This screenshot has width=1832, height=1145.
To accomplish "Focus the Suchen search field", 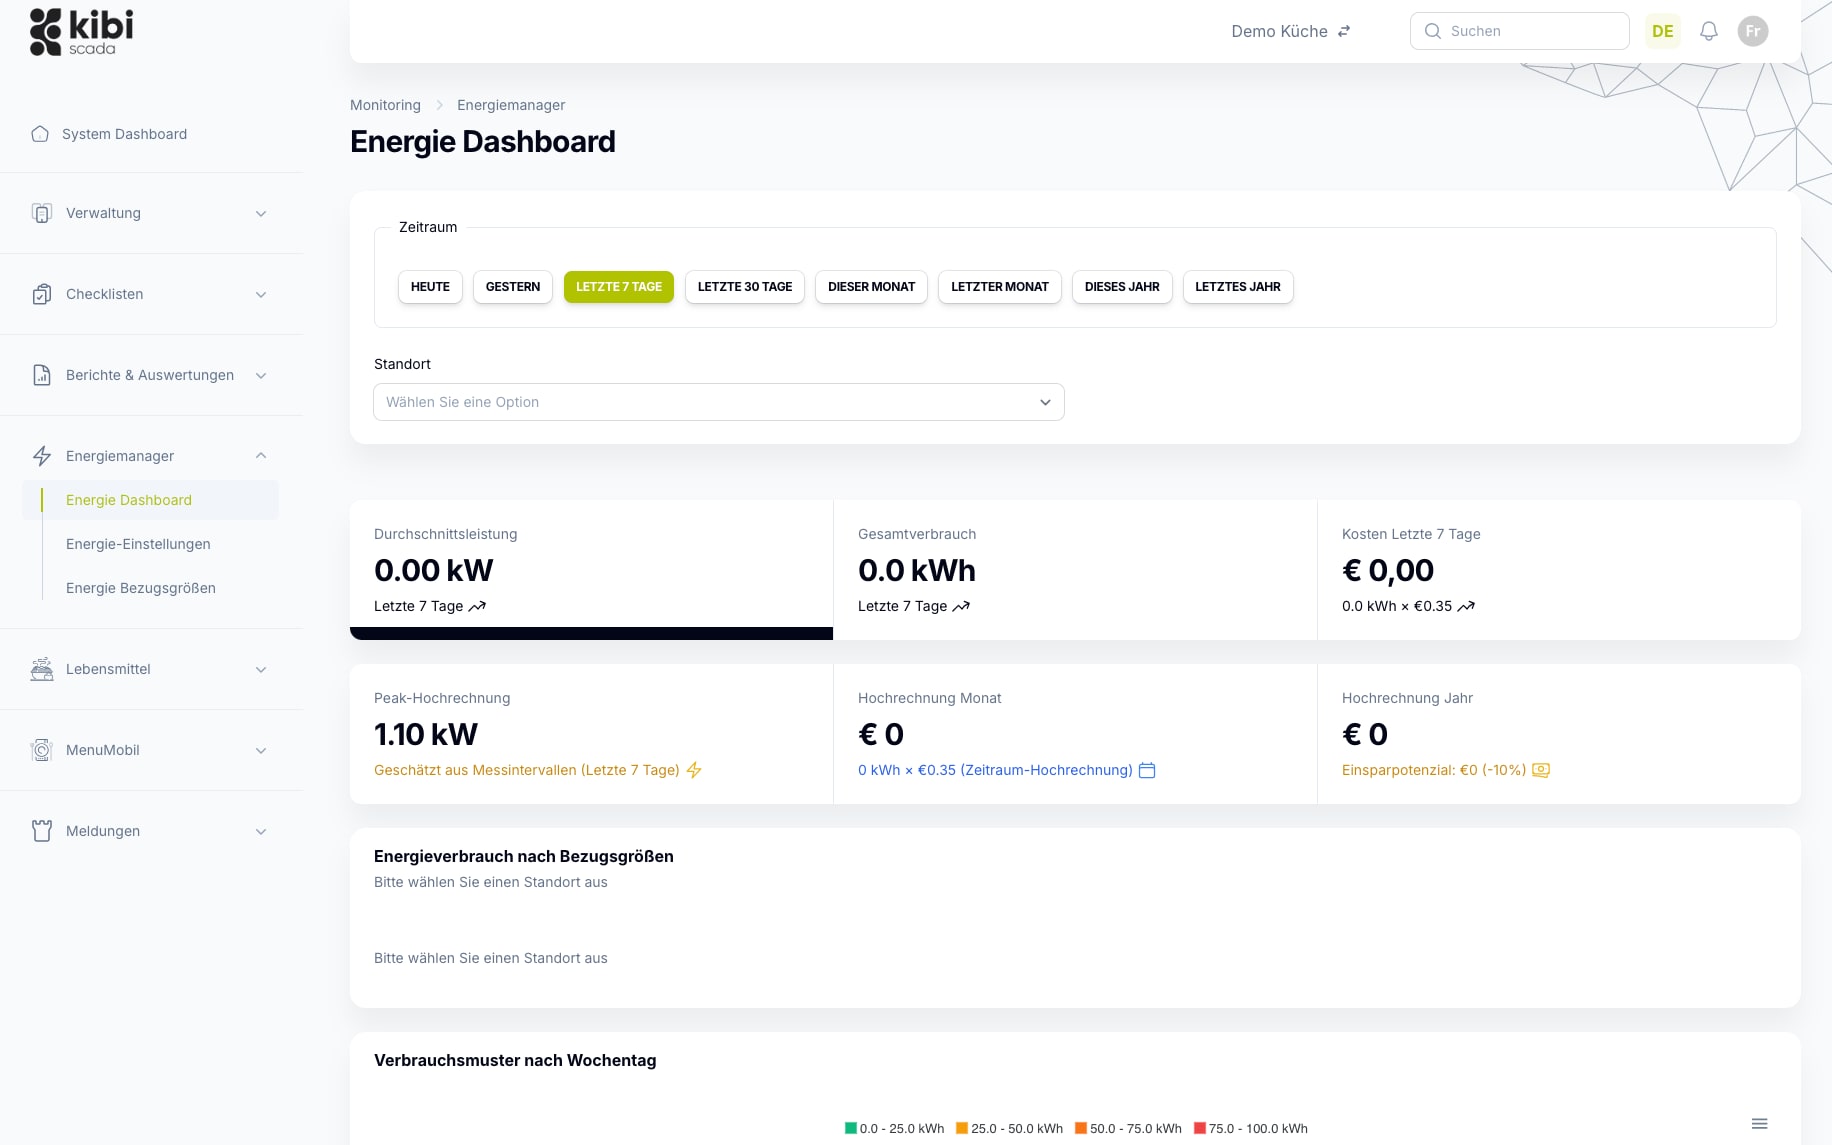I will tap(1520, 31).
